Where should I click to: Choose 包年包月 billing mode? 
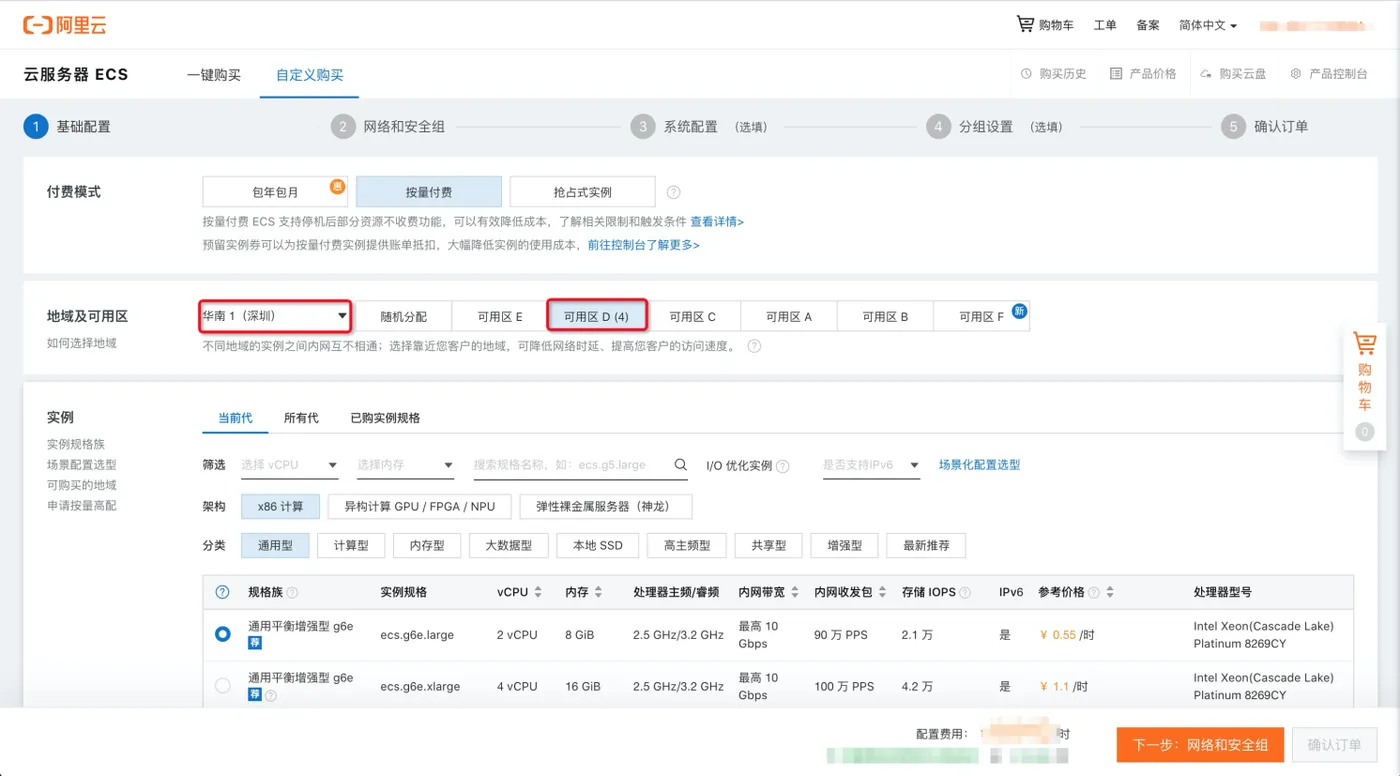[x=275, y=192]
